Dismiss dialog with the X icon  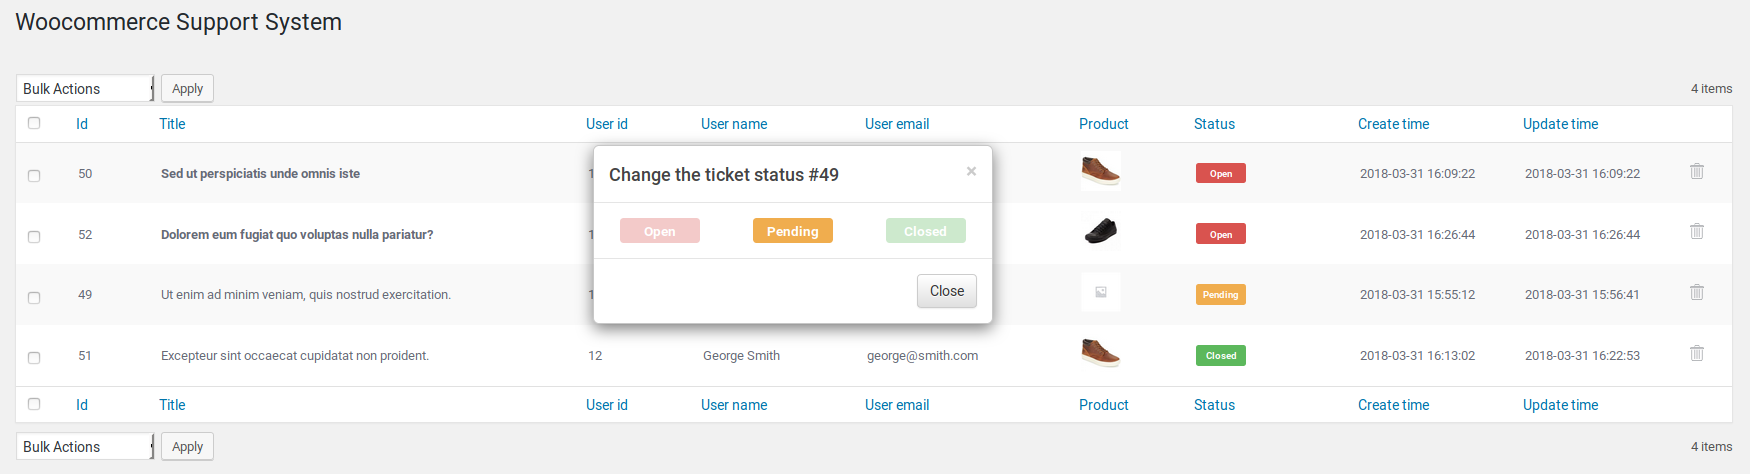pyautogui.click(x=971, y=171)
